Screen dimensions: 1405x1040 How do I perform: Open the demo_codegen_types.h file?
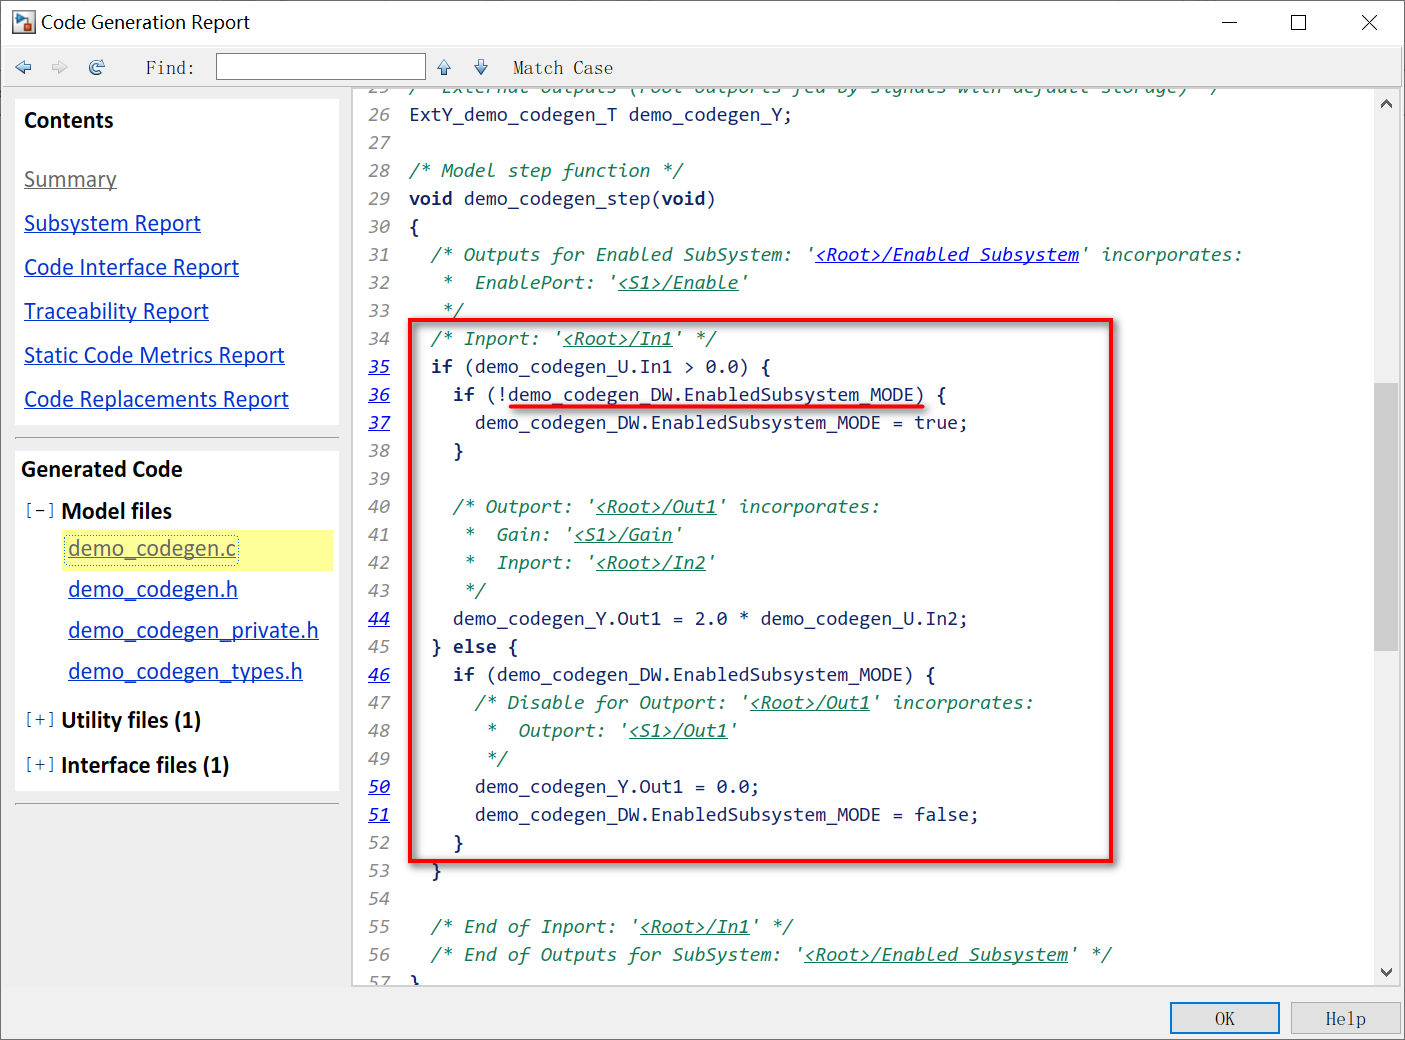point(185,671)
